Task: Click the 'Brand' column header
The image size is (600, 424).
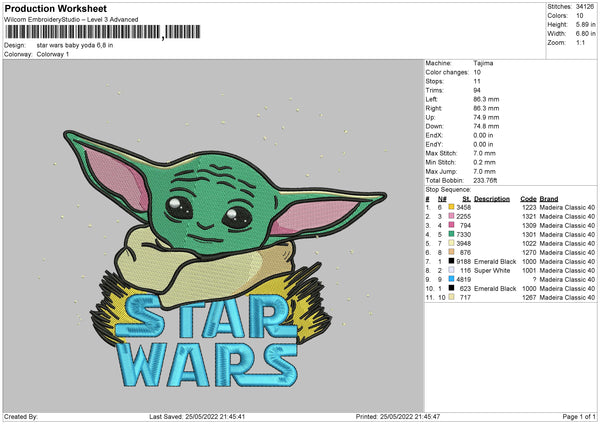Action: click(x=549, y=199)
